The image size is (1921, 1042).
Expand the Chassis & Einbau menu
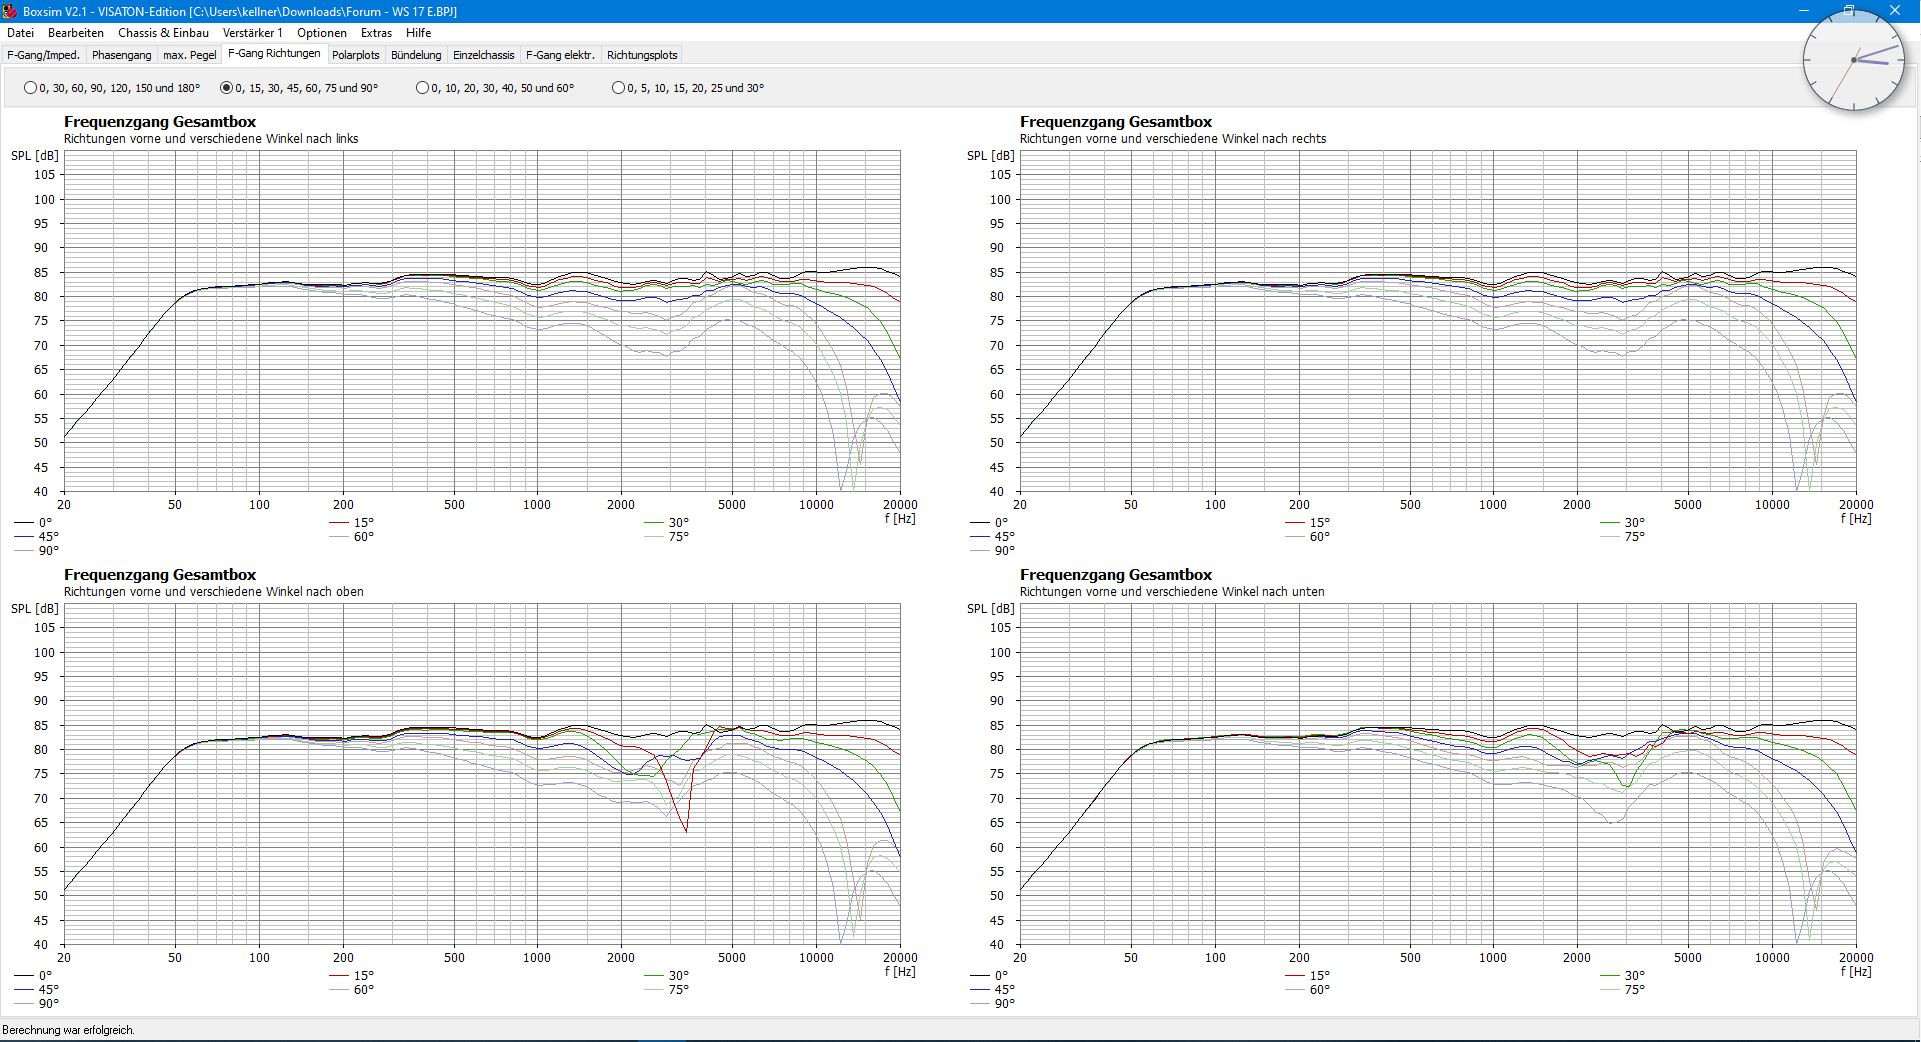tap(163, 33)
